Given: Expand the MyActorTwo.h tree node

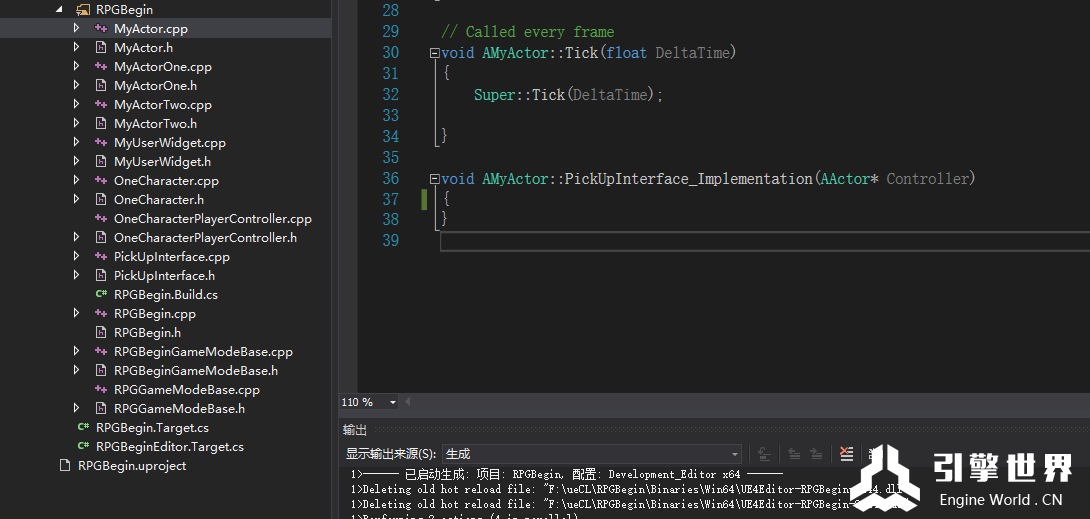Looking at the screenshot, I should click(x=76, y=124).
